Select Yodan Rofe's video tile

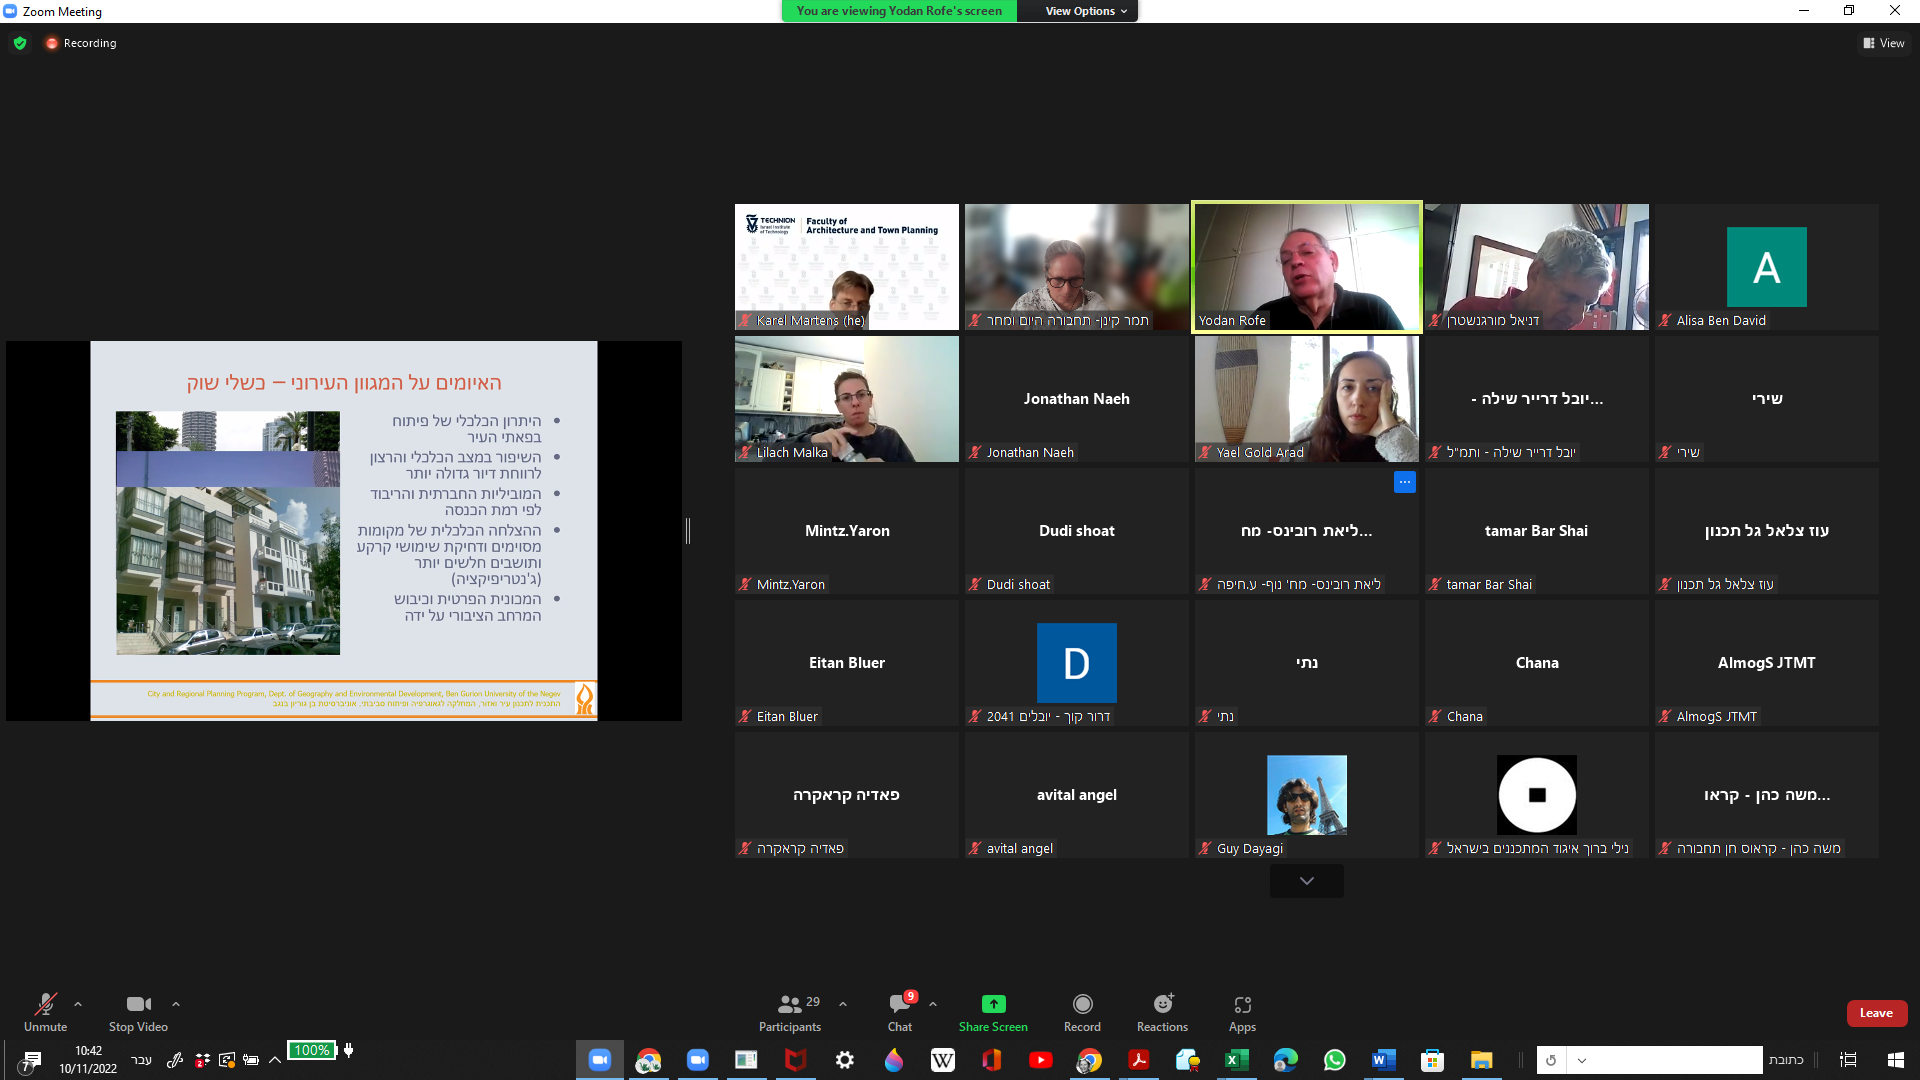[x=1307, y=267]
